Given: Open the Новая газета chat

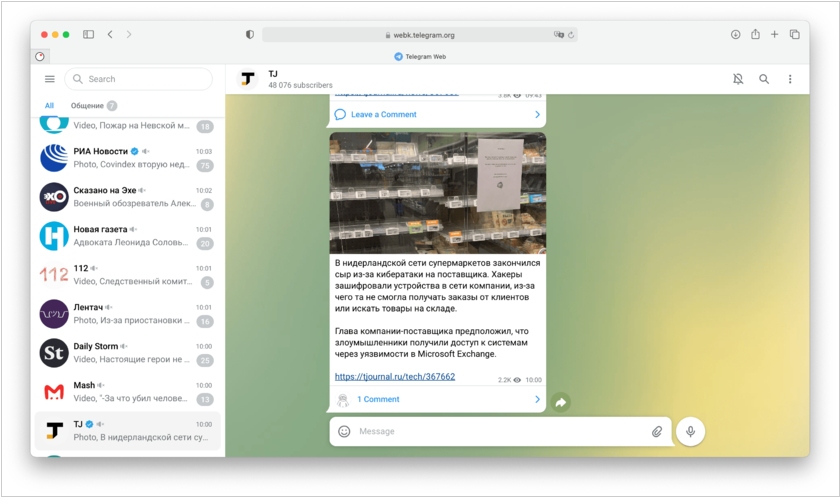Looking at the screenshot, I should point(128,236).
